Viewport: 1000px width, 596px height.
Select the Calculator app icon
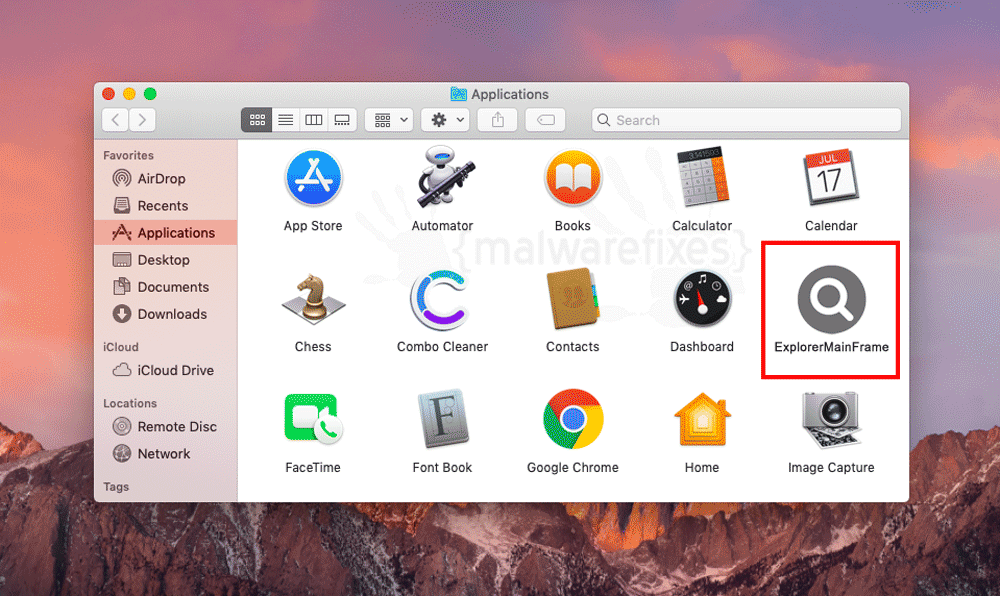coord(702,178)
